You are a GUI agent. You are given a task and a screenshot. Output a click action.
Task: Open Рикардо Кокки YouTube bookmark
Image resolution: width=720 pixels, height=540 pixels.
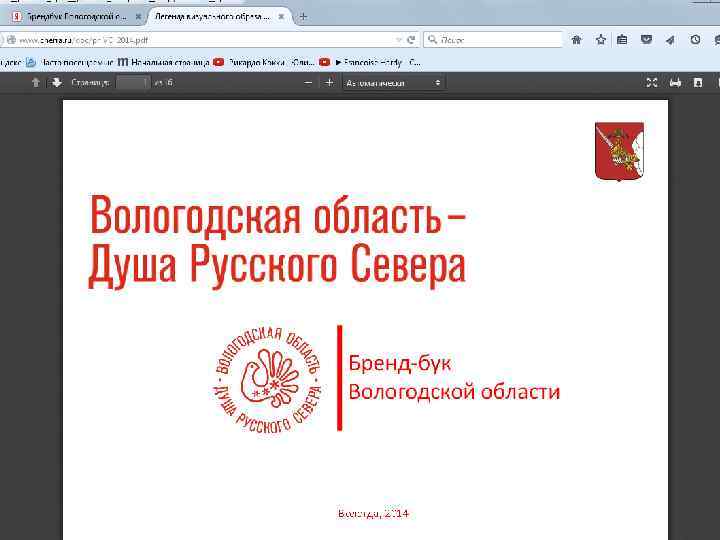pos(264,62)
